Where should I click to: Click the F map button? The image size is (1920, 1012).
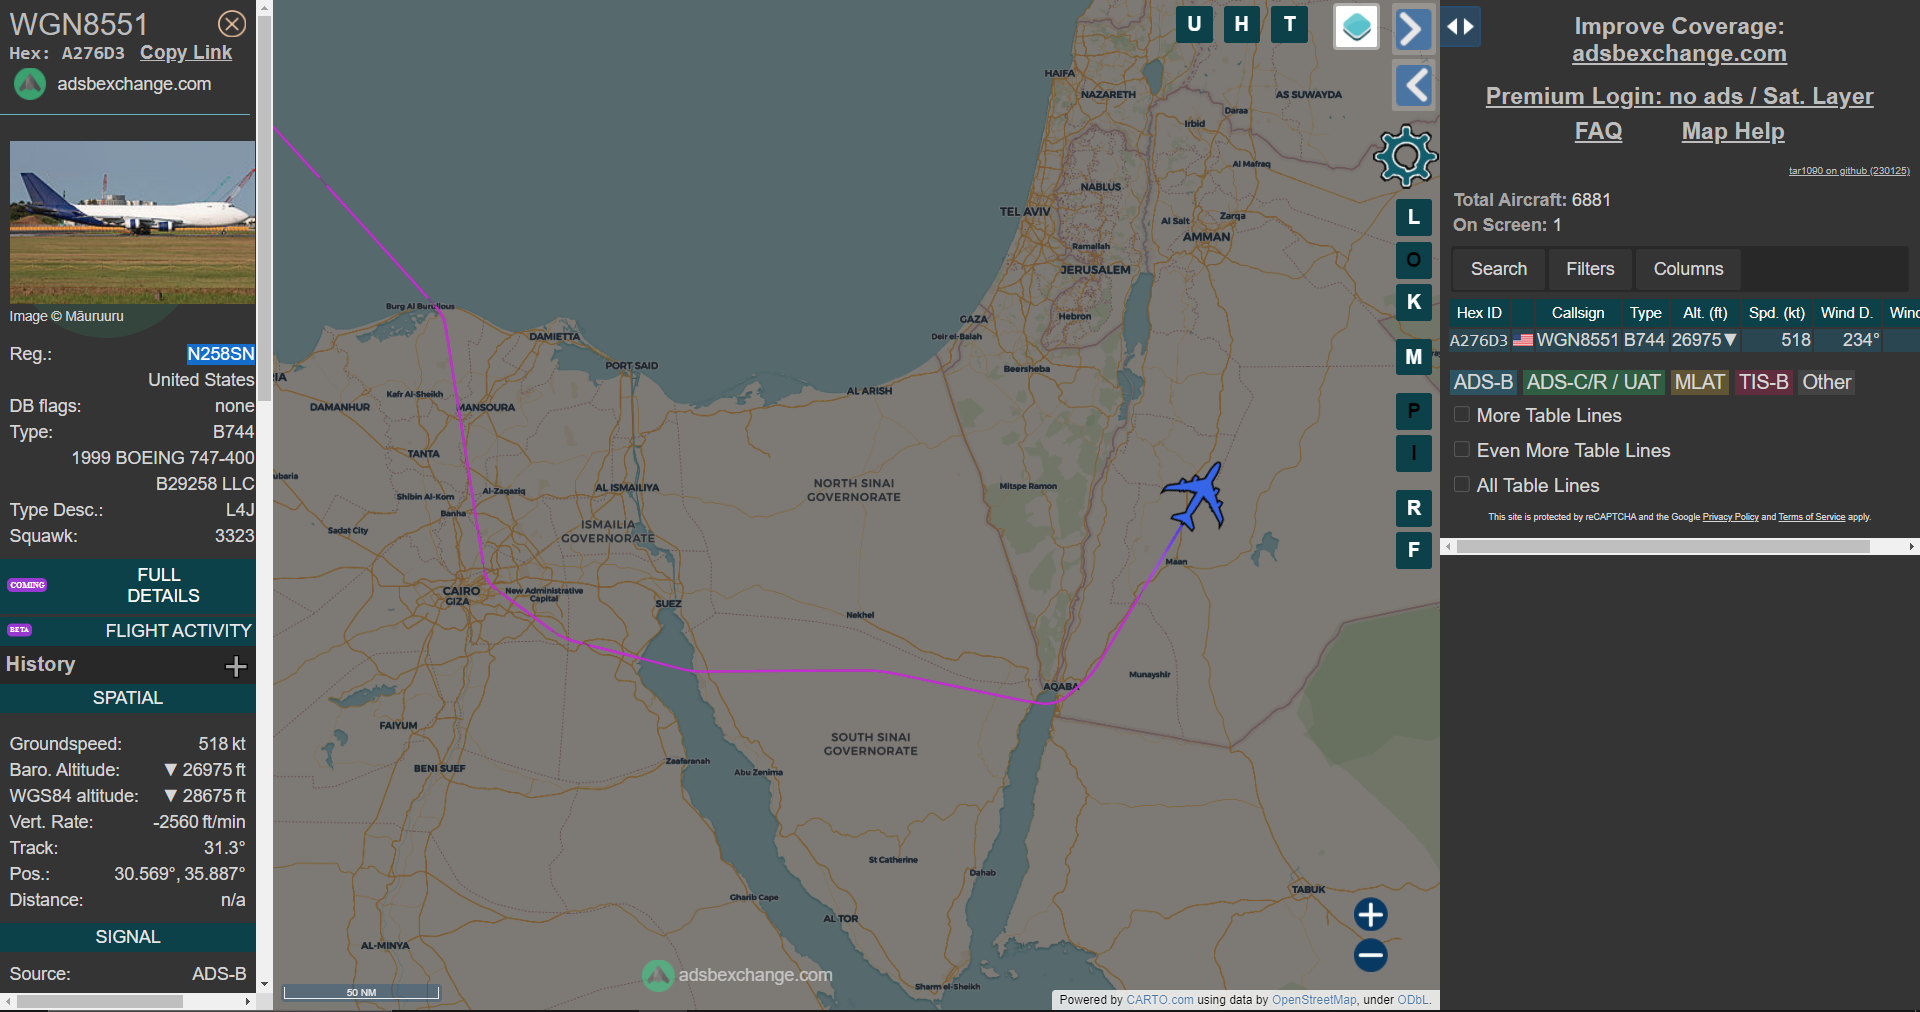[1414, 550]
